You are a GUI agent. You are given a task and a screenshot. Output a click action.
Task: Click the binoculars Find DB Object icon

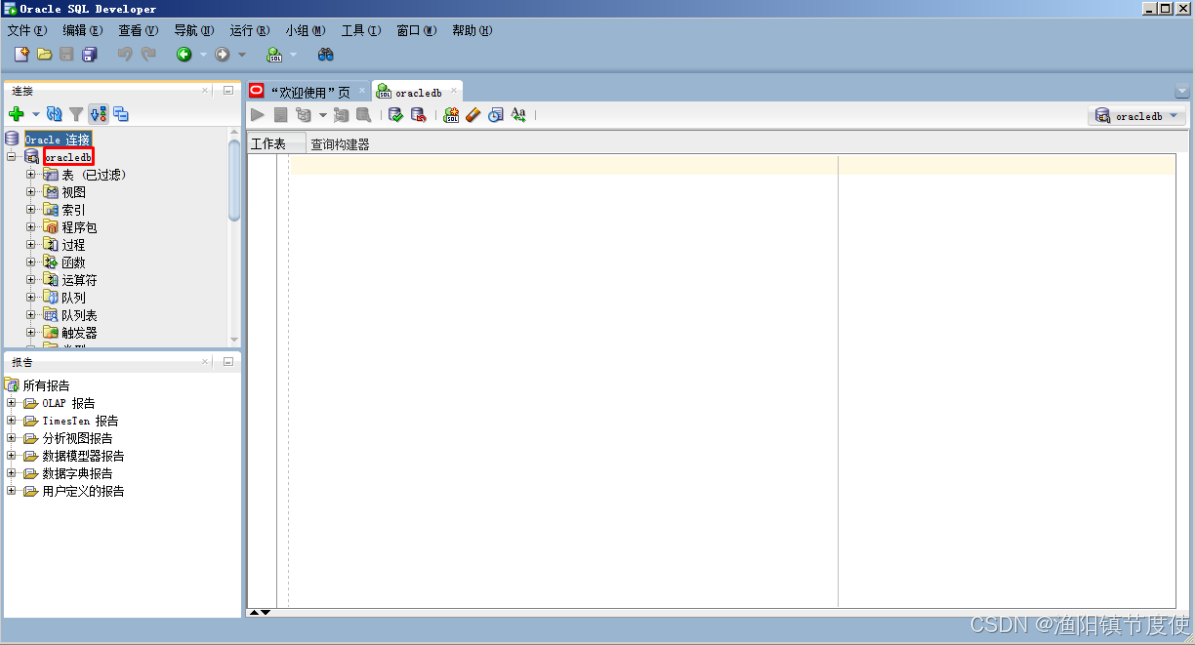(325, 54)
